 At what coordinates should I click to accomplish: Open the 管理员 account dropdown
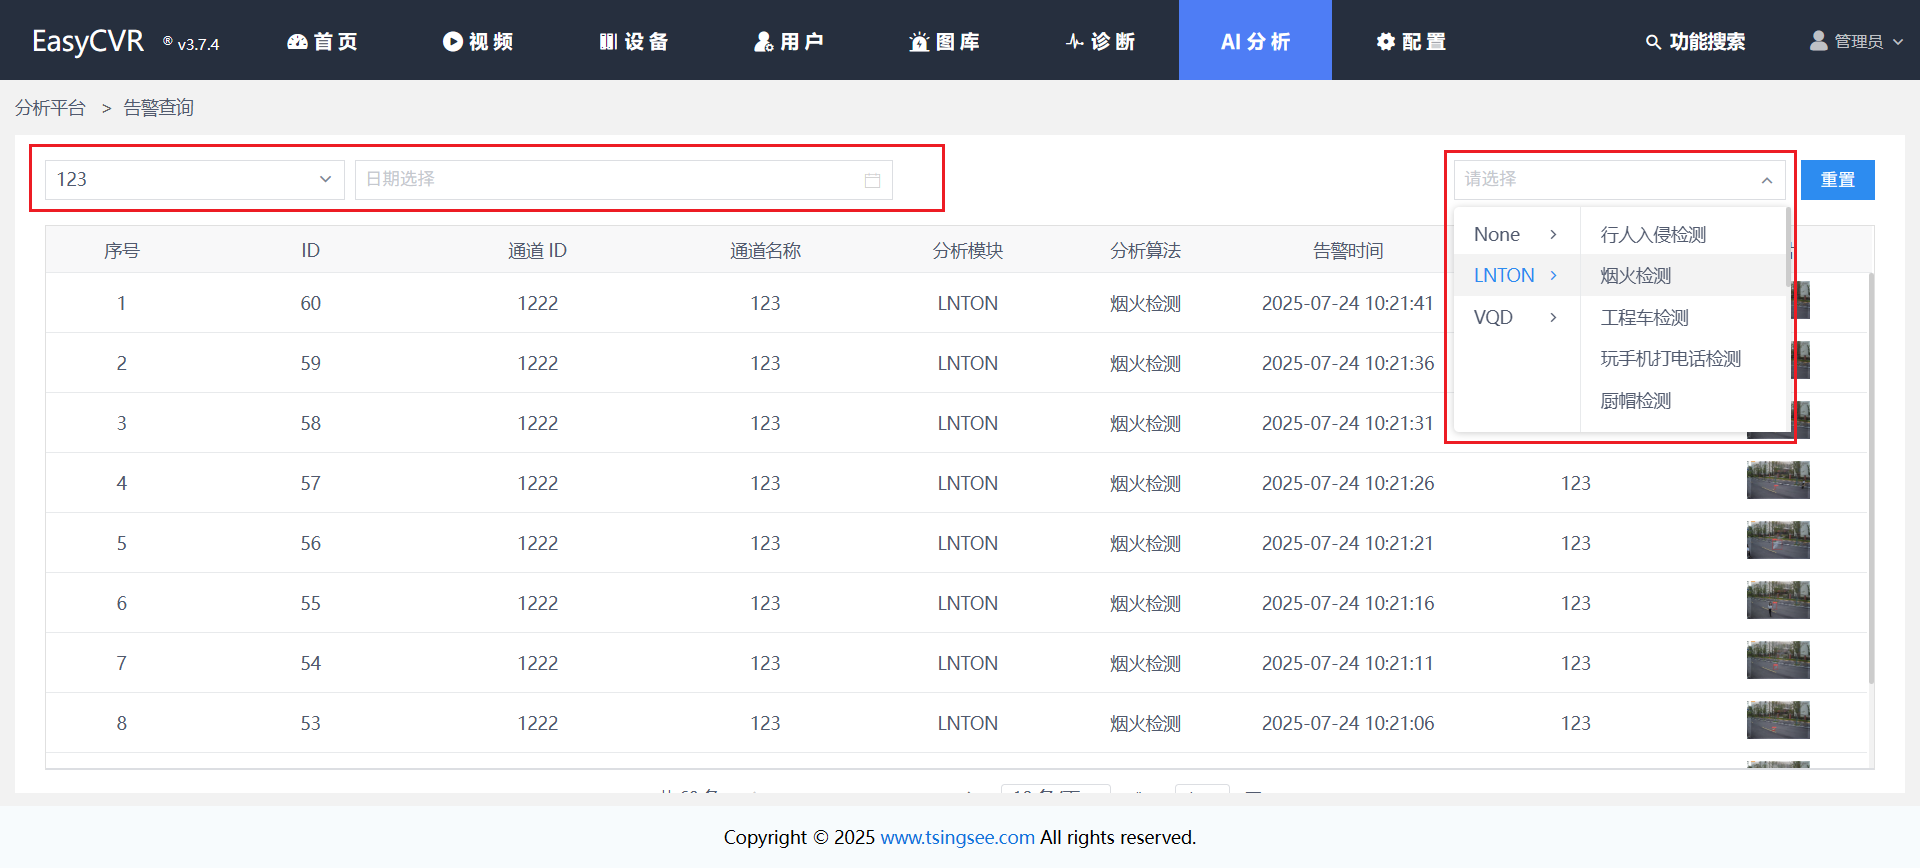(1857, 41)
